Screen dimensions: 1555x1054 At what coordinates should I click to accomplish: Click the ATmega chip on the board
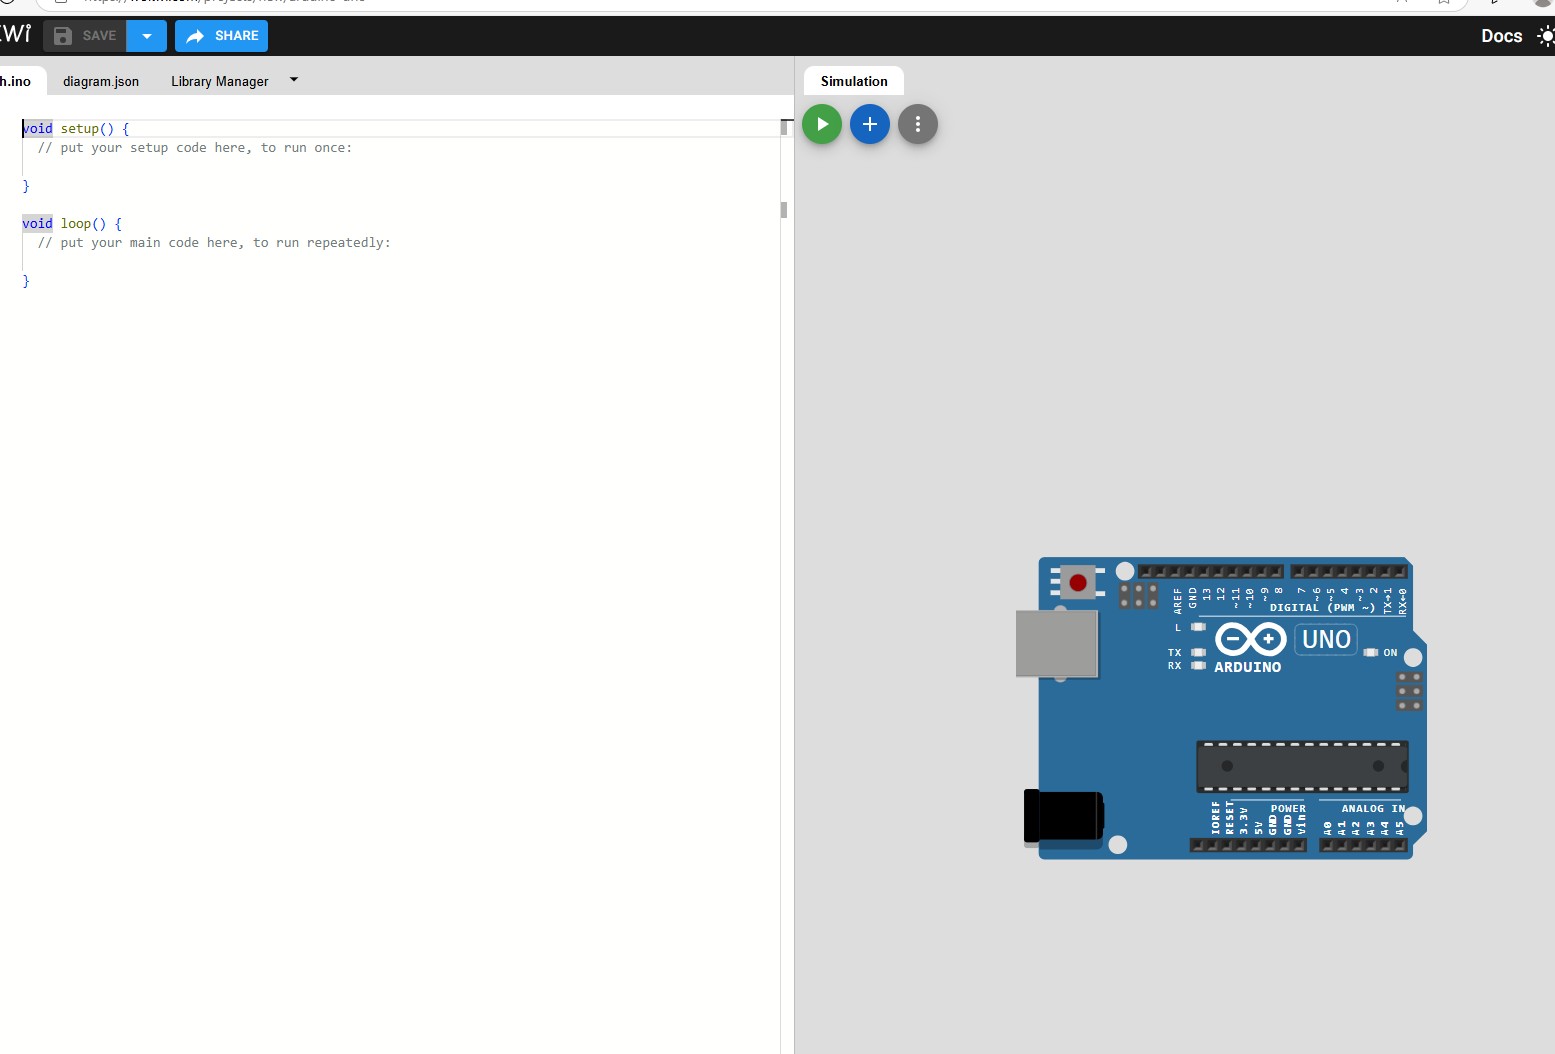pyautogui.click(x=1302, y=767)
